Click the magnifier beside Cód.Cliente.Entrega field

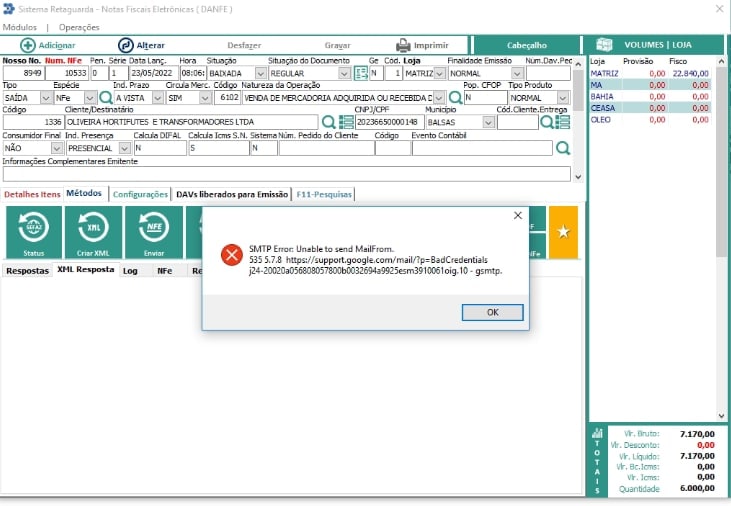tap(546, 122)
